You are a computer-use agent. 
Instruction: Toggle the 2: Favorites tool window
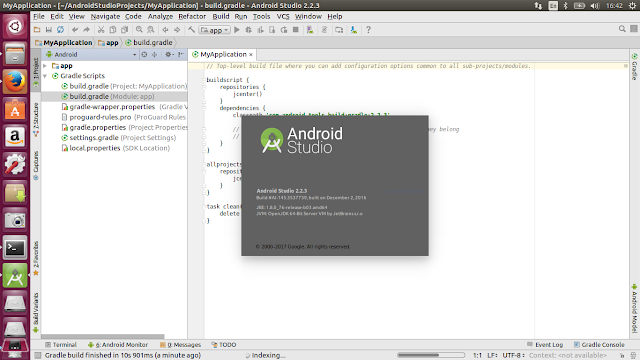click(36, 258)
